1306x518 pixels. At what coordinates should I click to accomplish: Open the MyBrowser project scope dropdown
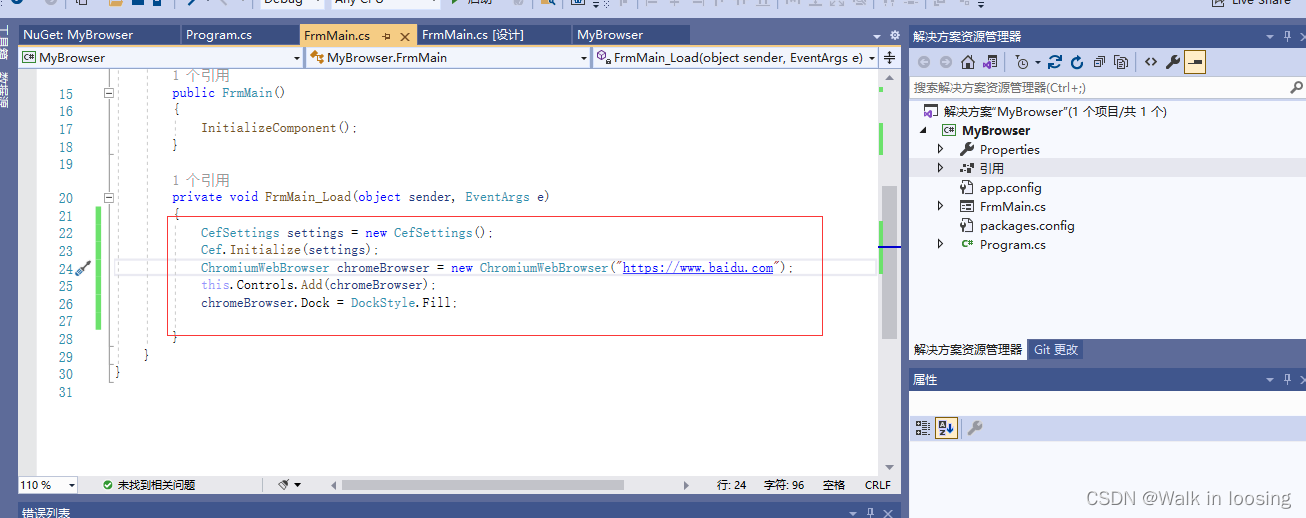pos(296,58)
